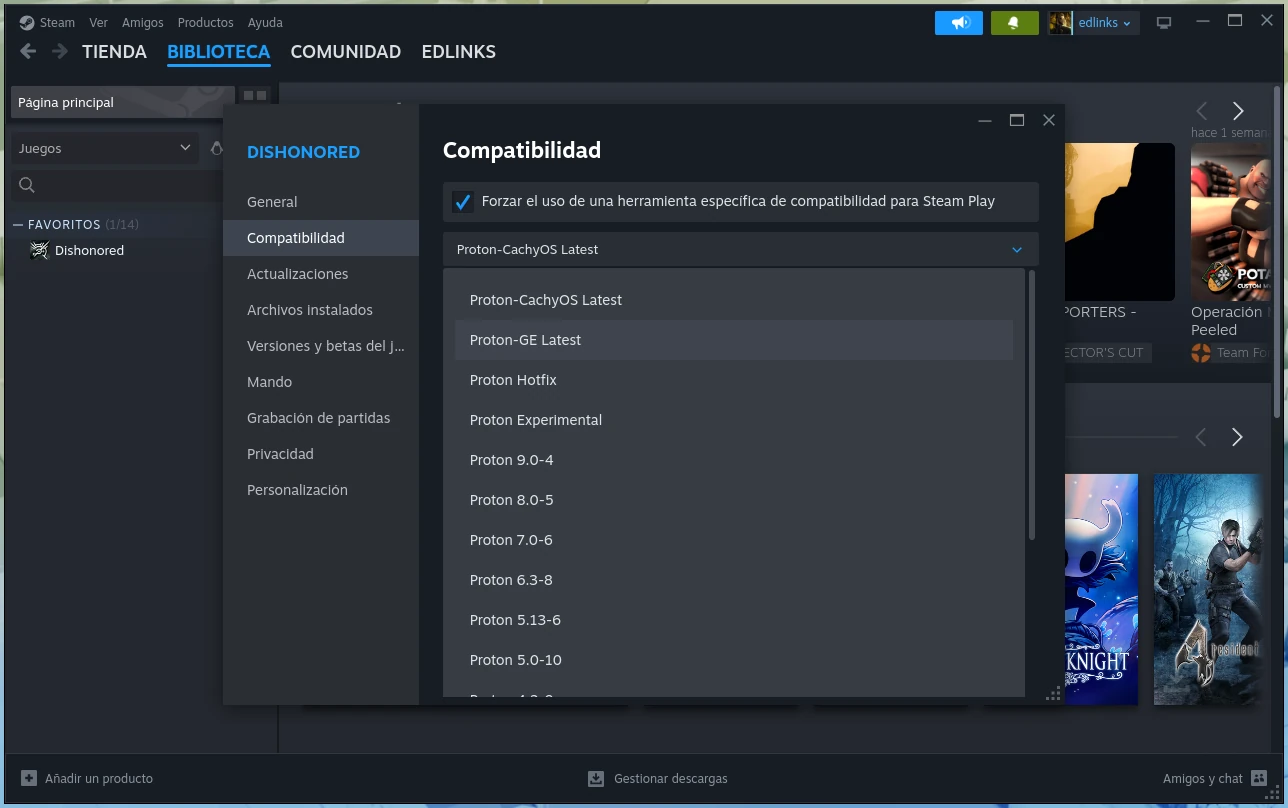This screenshot has height=808, width=1288.
Task: Open the Steam menu with logo
Action: pyautogui.click(x=47, y=22)
